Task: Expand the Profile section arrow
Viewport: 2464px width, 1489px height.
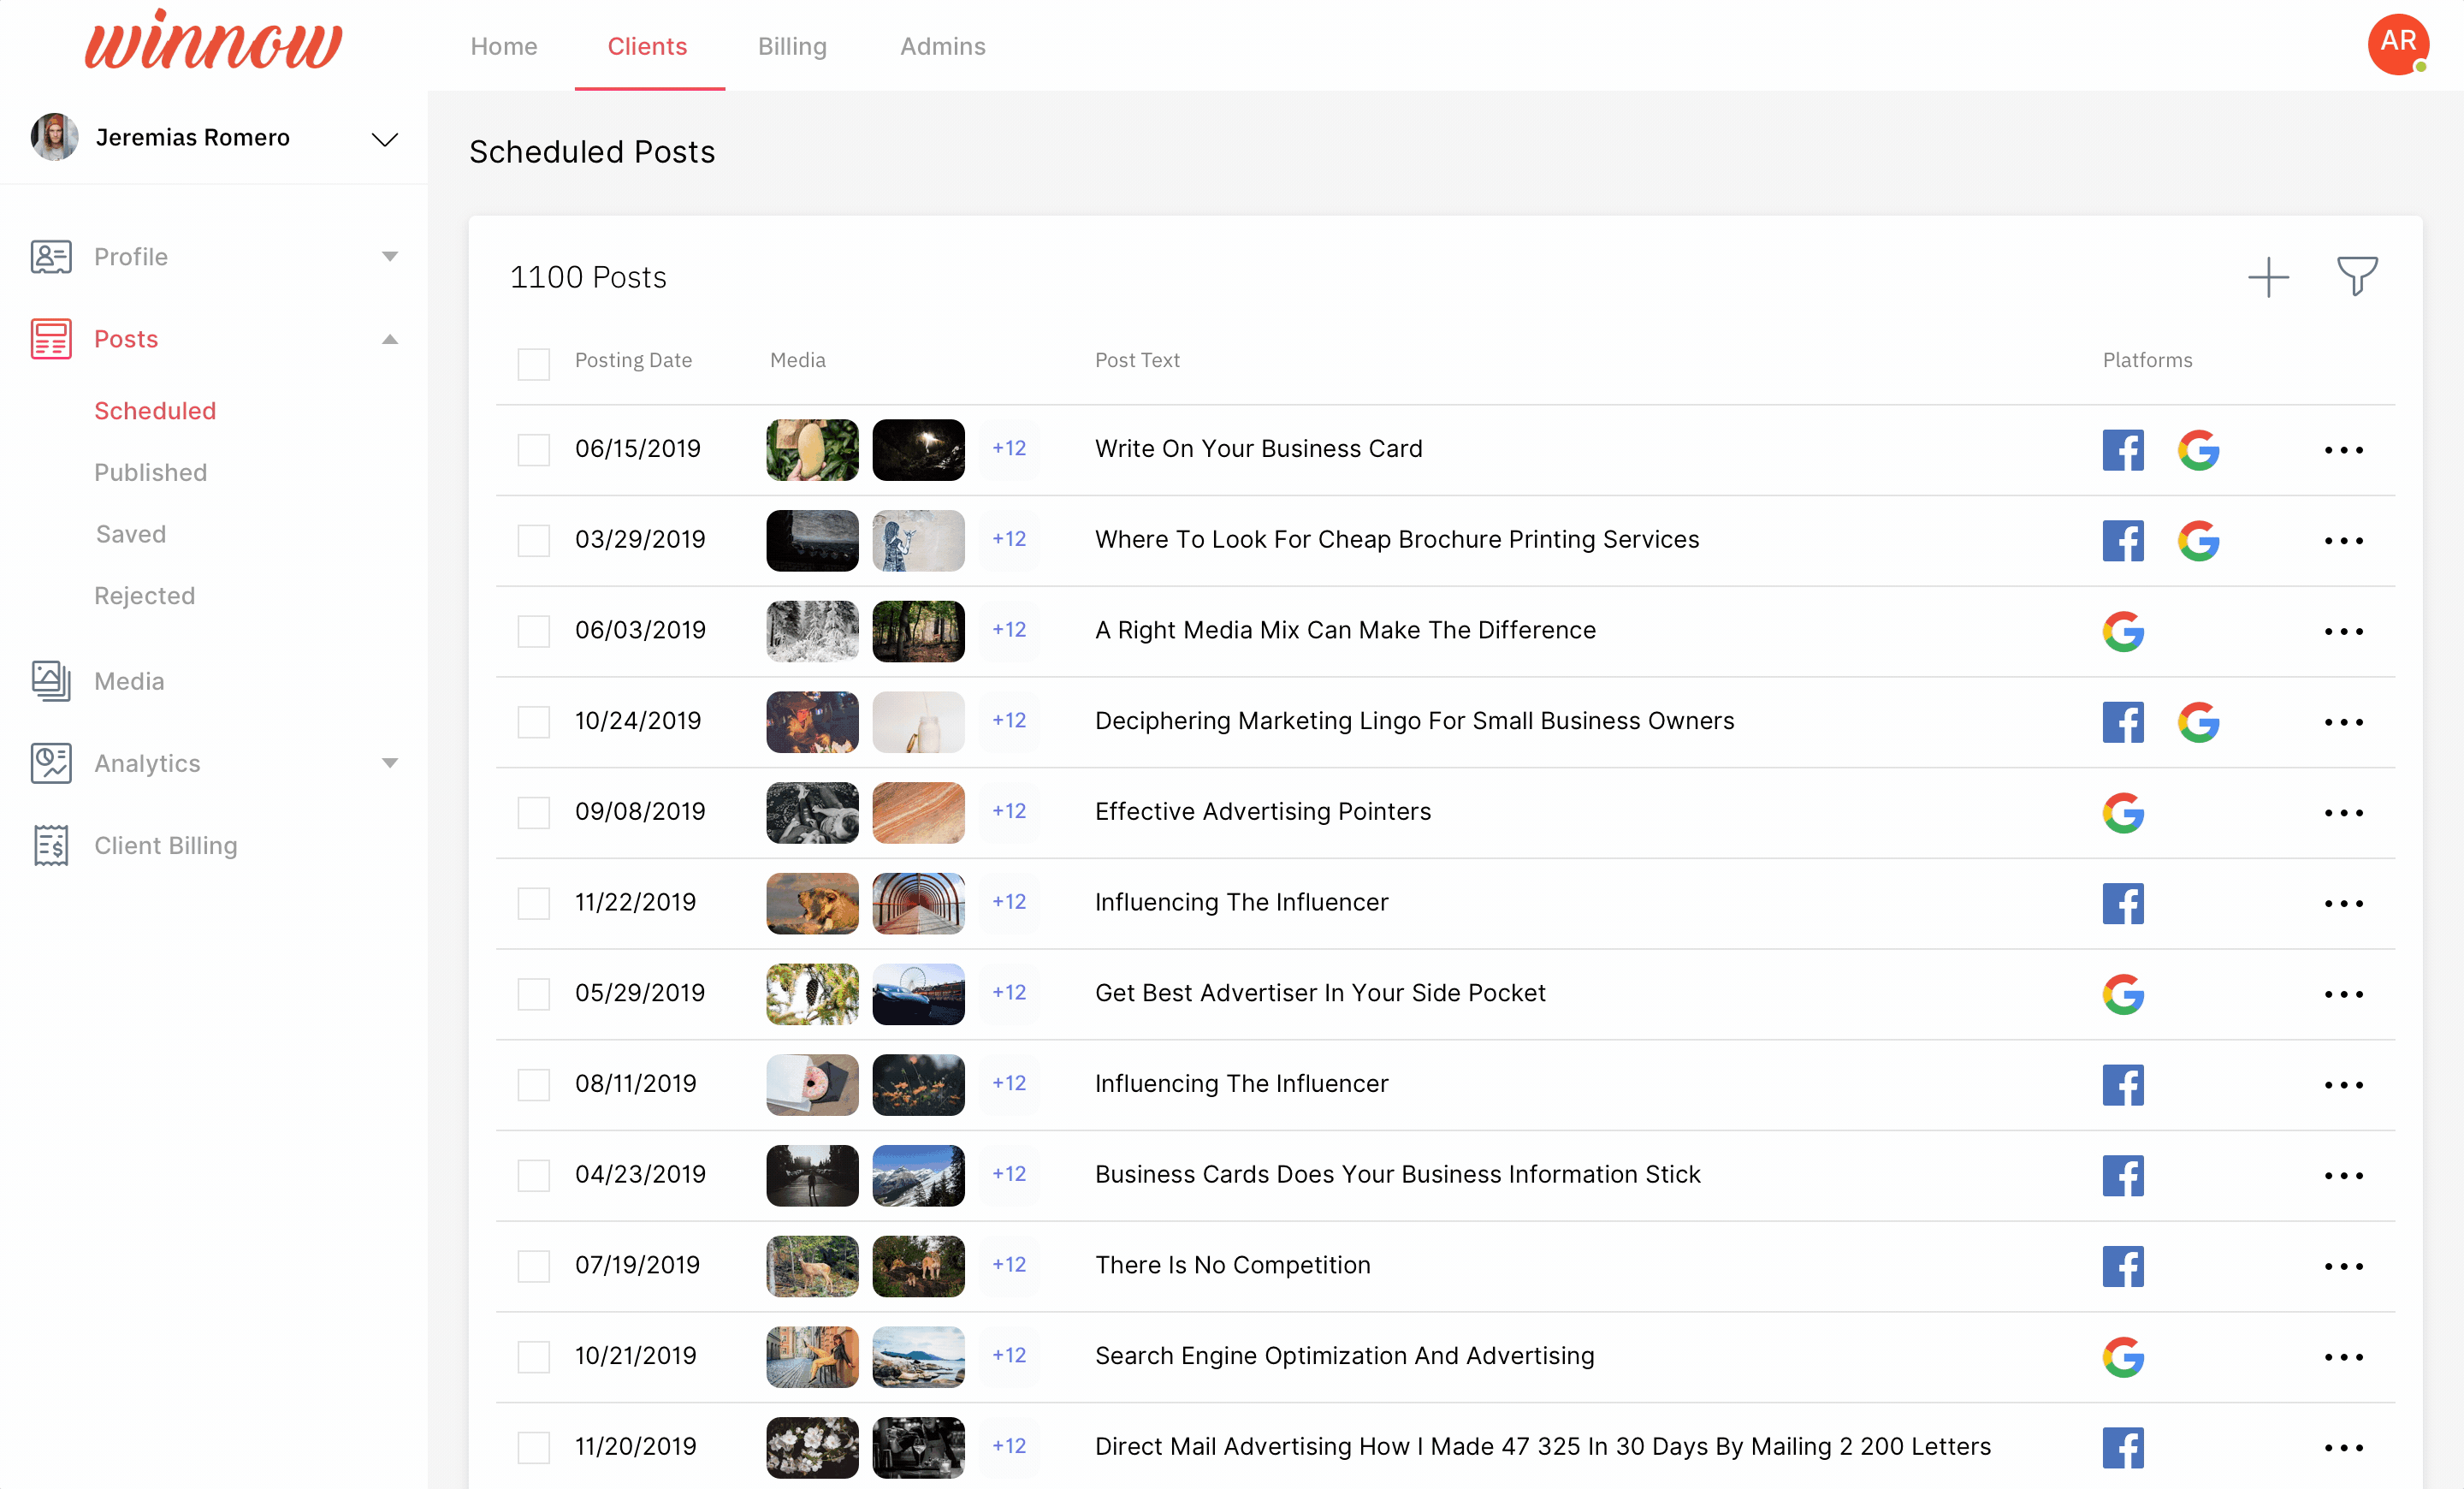Action: click(390, 257)
